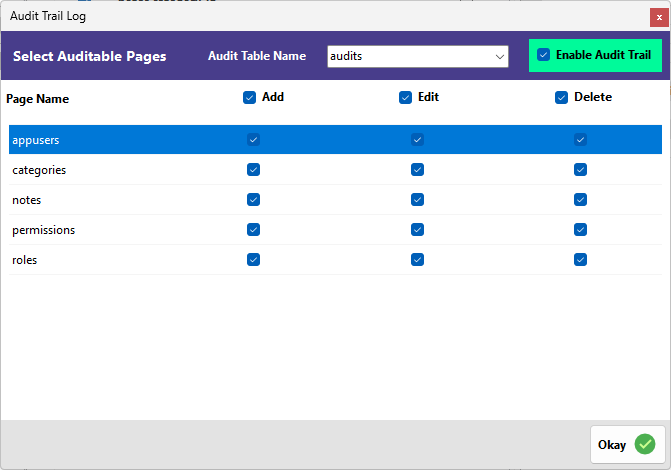Screen dimensions: 671x470
Task: Uncheck Add for the appusers page
Action: coord(253,140)
